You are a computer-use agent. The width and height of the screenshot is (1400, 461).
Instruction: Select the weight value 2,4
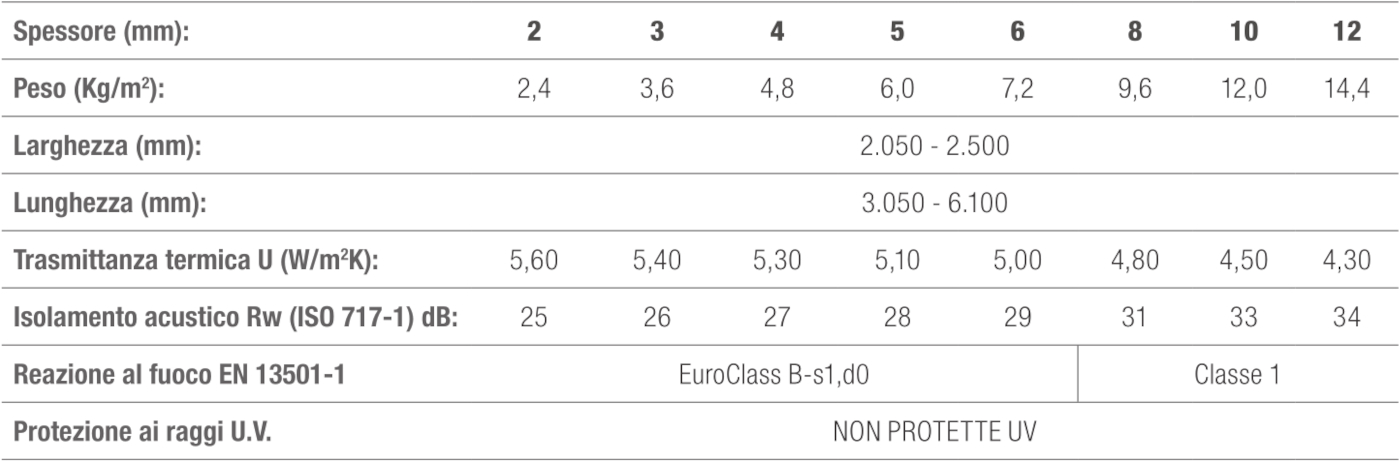[535, 89]
